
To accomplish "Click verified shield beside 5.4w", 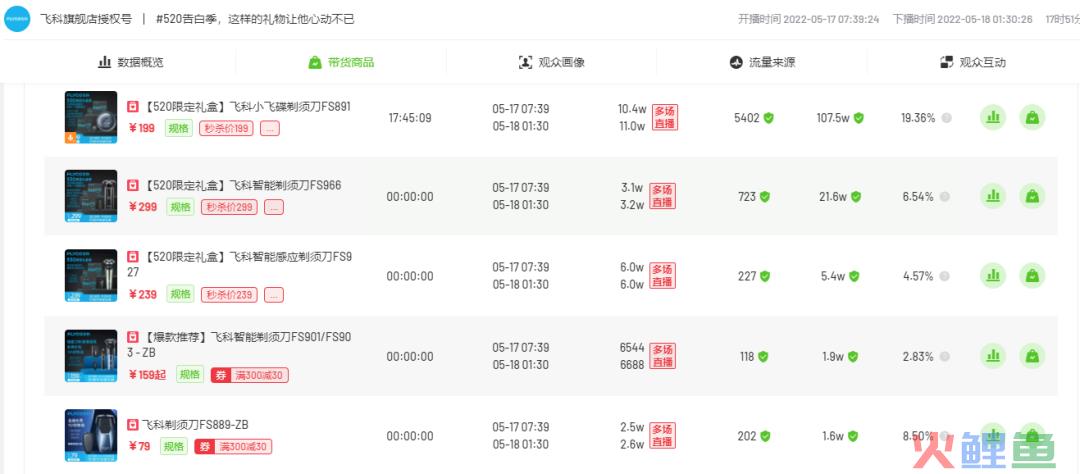I will pyautogui.click(x=854, y=276).
